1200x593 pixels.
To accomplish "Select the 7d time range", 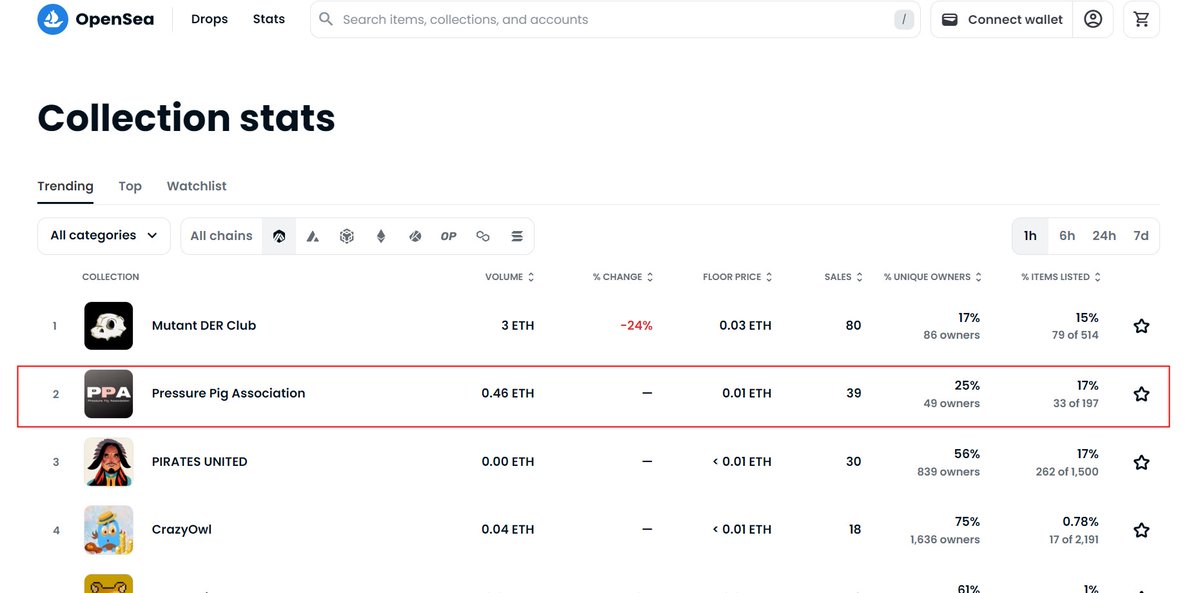I will click(x=1141, y=236).
